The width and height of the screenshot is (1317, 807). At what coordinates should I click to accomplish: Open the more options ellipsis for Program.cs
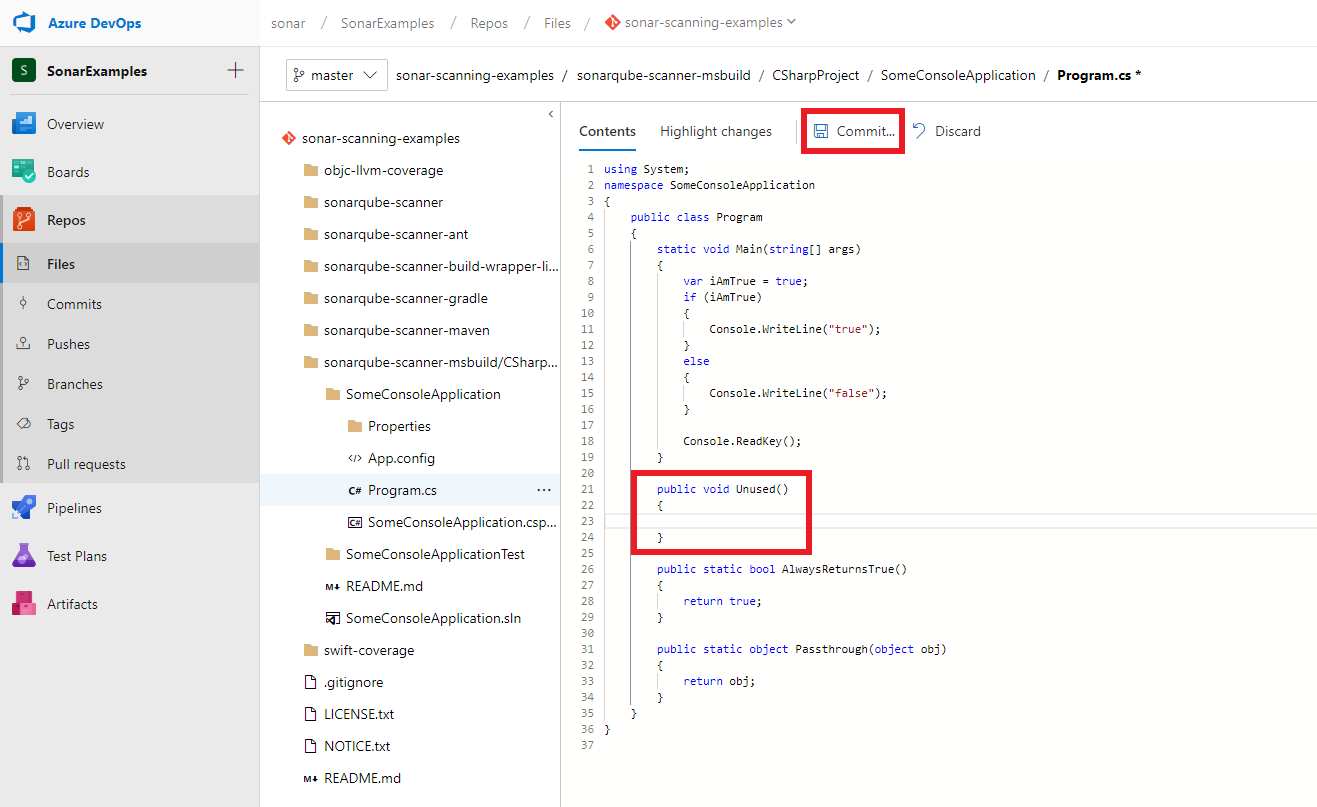(x=544, y=490)
